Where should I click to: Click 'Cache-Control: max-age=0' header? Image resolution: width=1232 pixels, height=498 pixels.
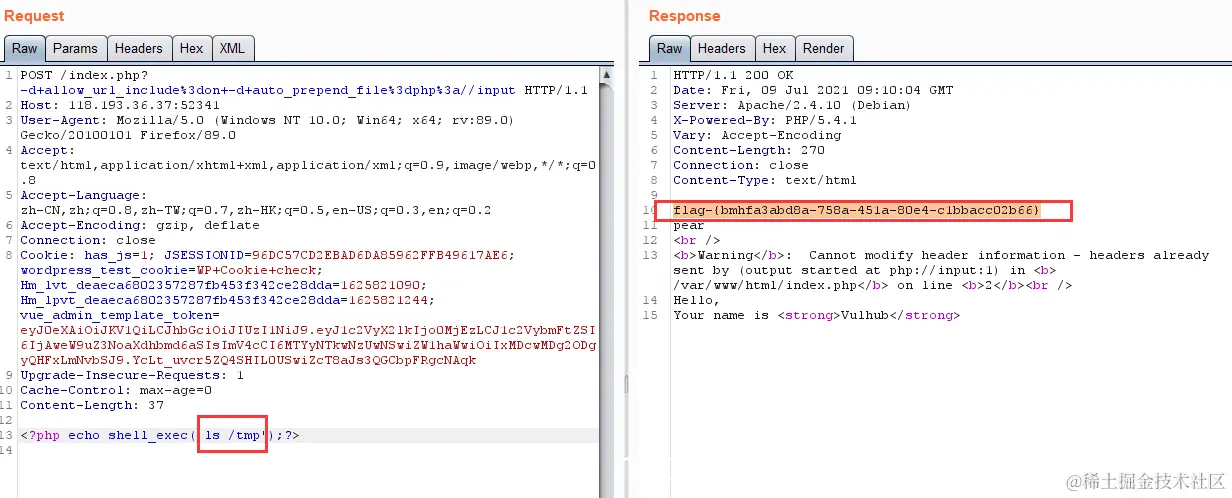pyautogui.click(x=116, y=390)
